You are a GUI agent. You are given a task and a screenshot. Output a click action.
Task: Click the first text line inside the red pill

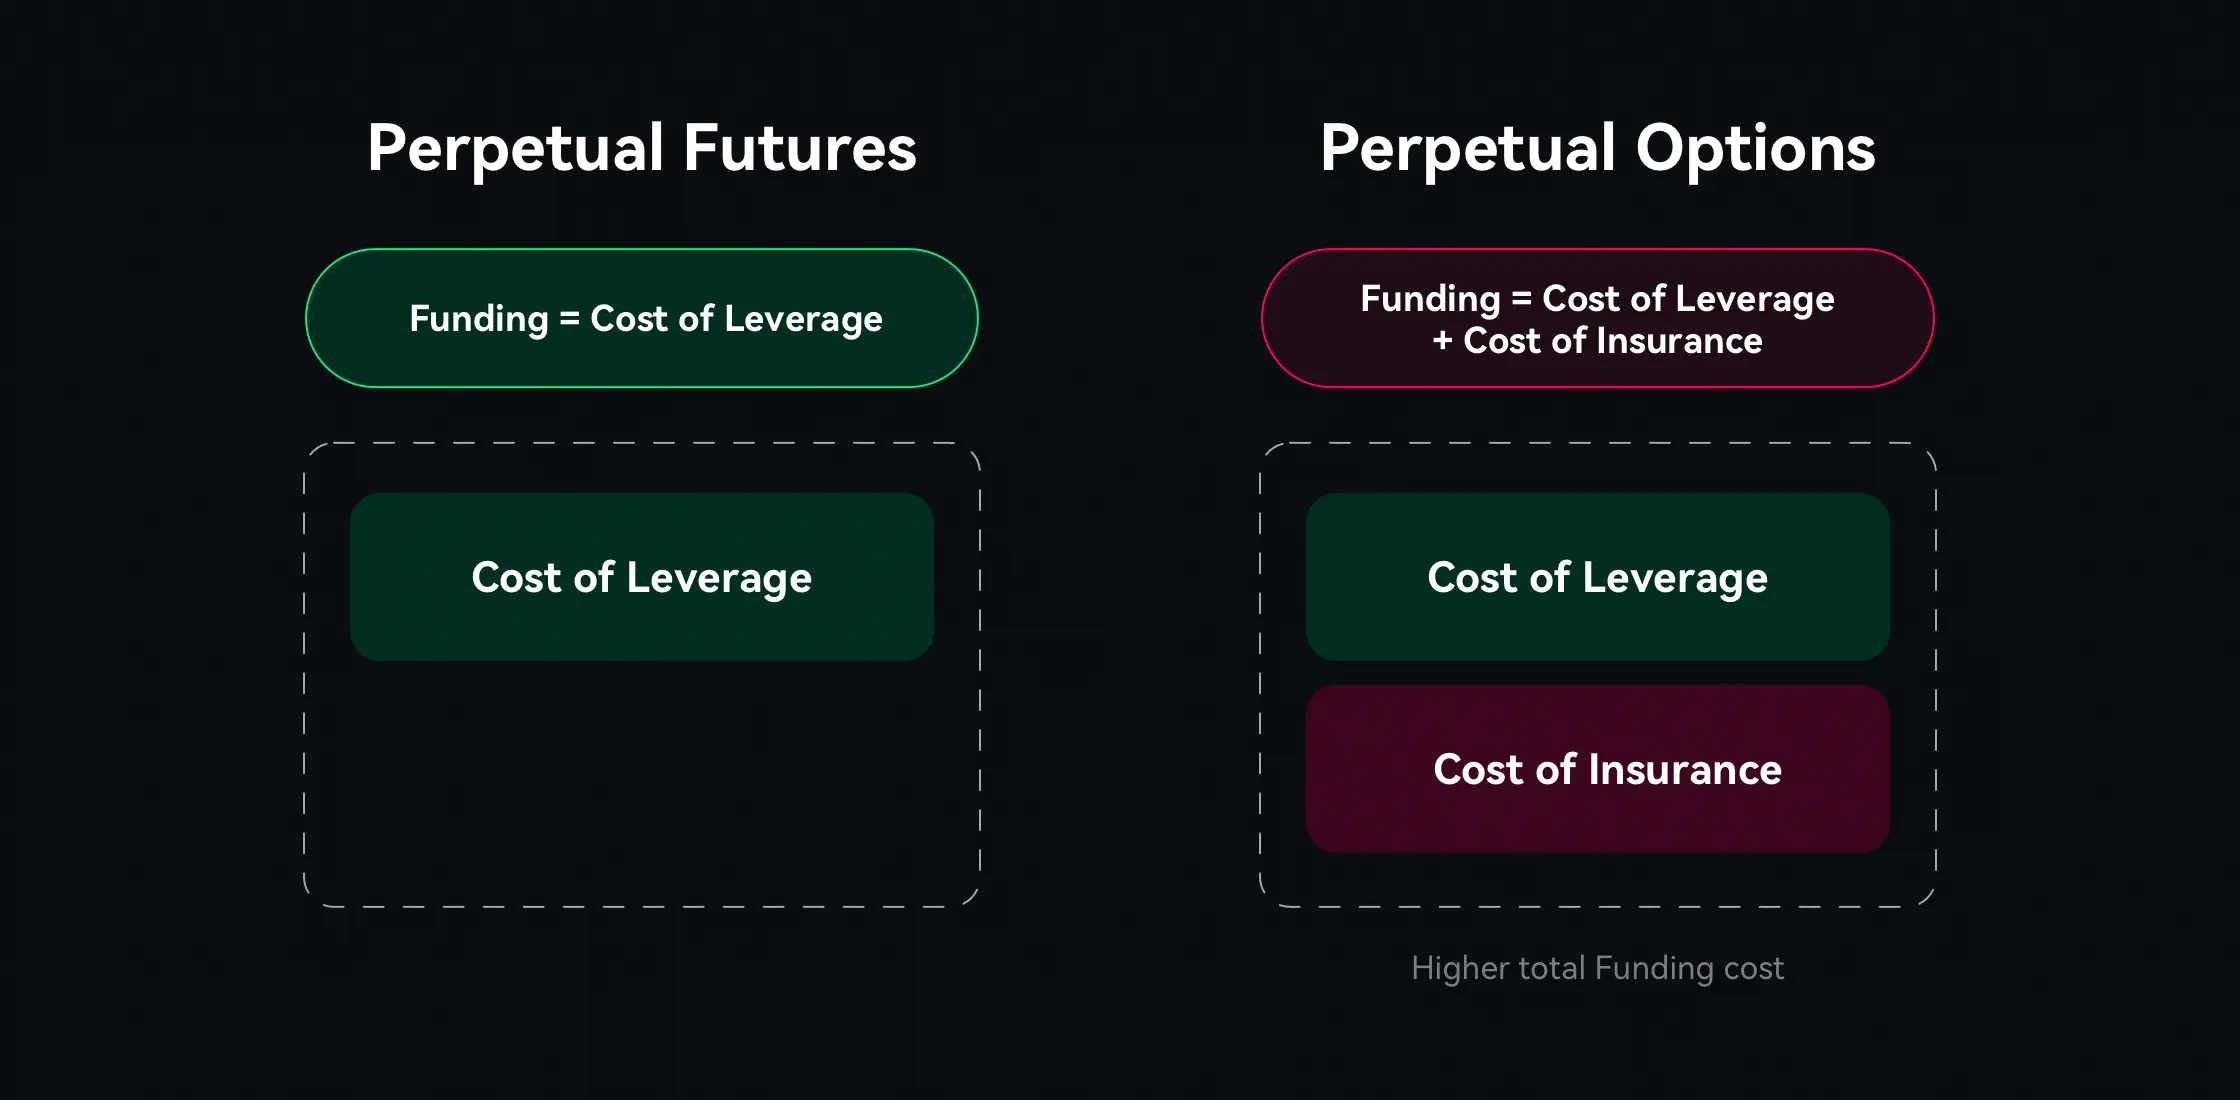coord(1597,298)
